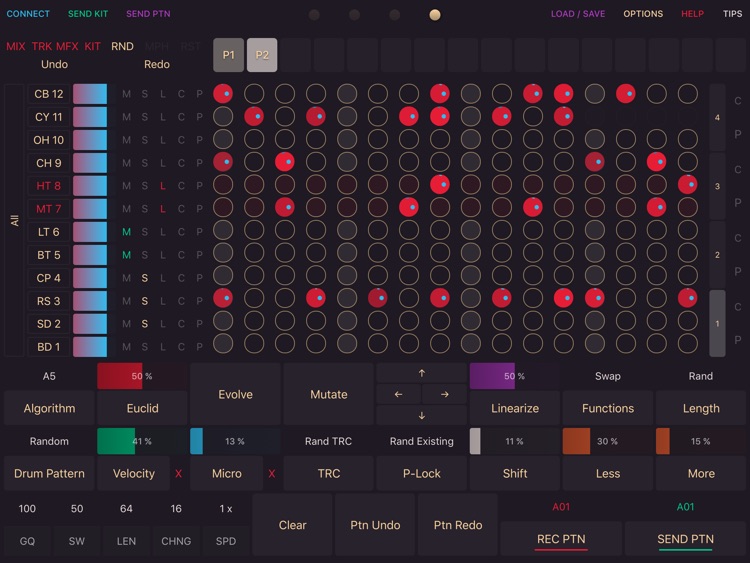The height and width of the screenshot is (563, 750).
Task: Disable solo S on CP 4
Action: coord(144,278)
